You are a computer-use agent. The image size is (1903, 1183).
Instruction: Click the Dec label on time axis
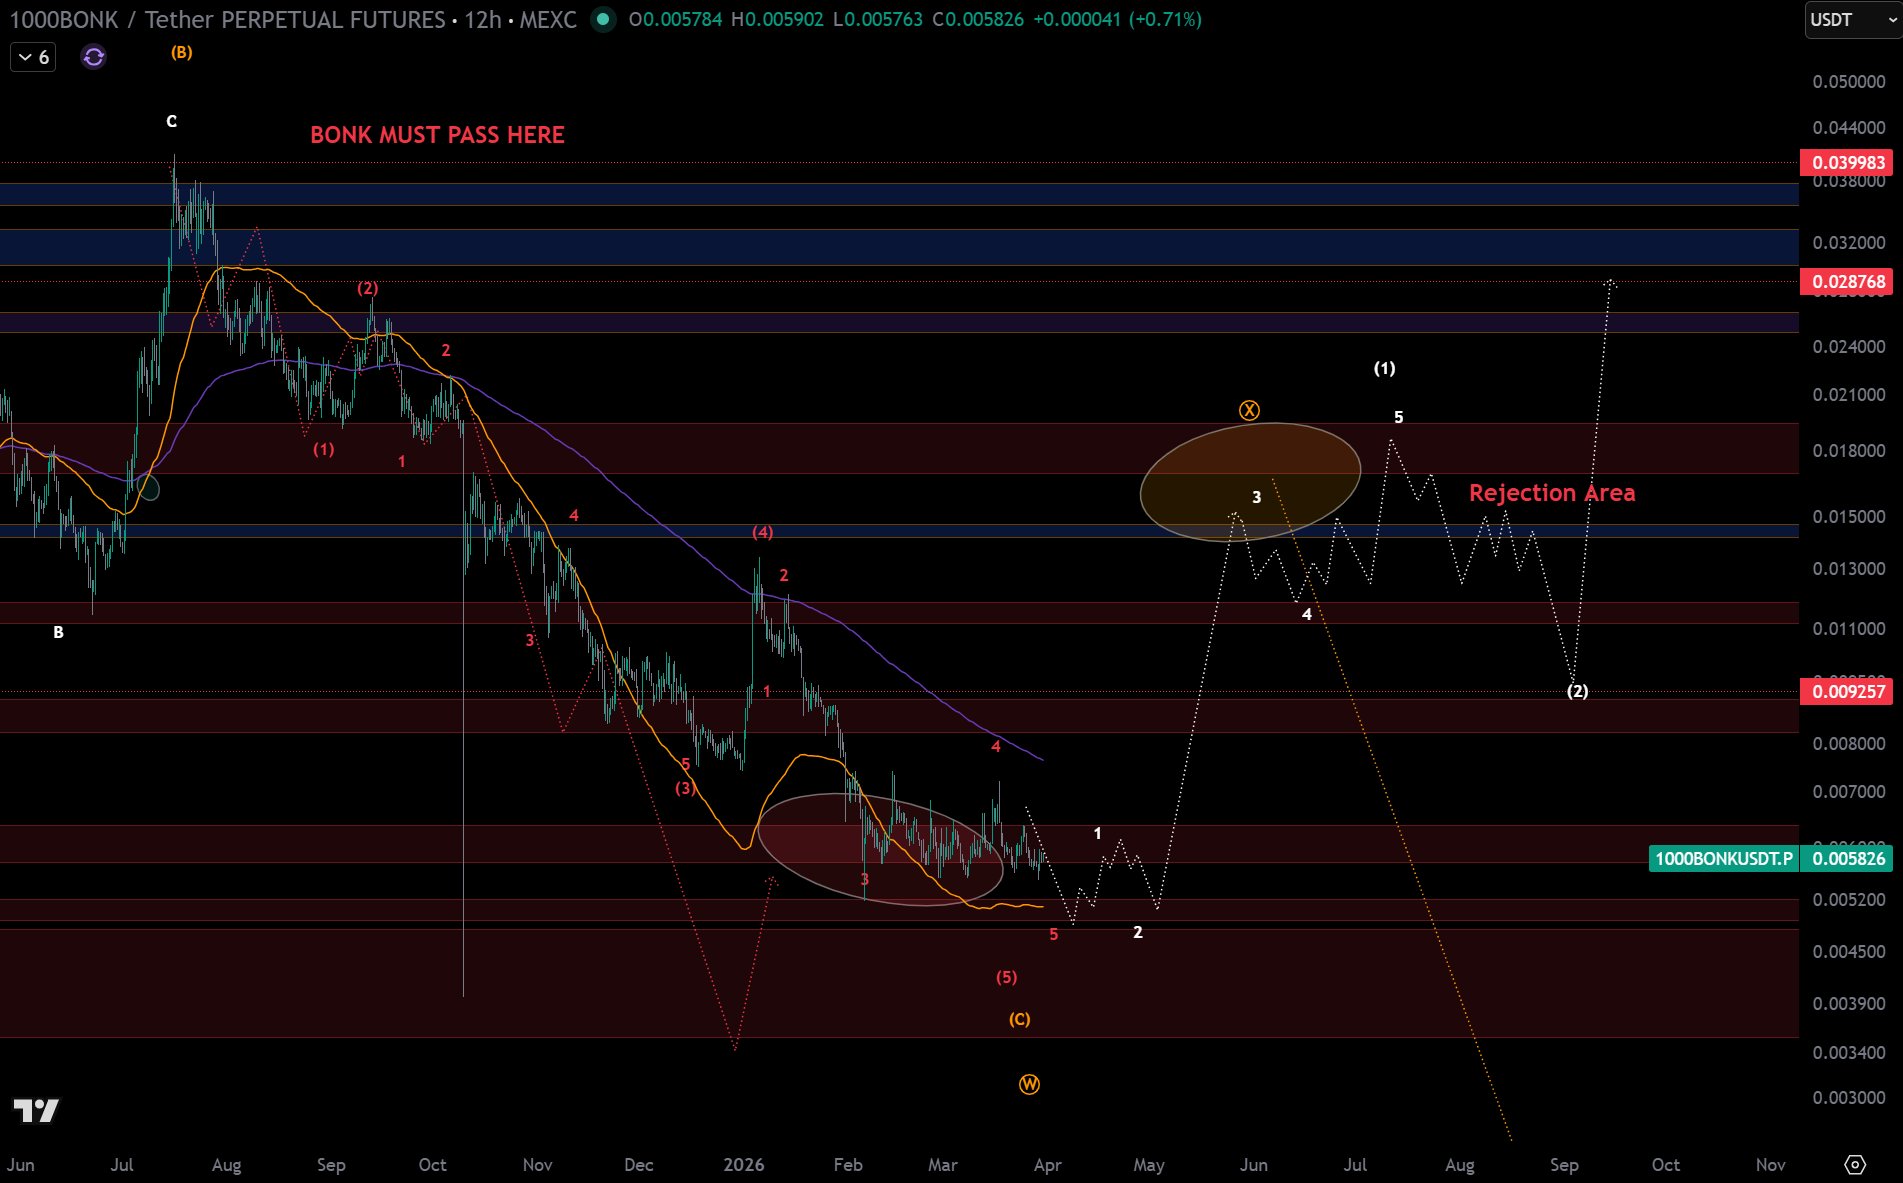(x=638, y=1165)
